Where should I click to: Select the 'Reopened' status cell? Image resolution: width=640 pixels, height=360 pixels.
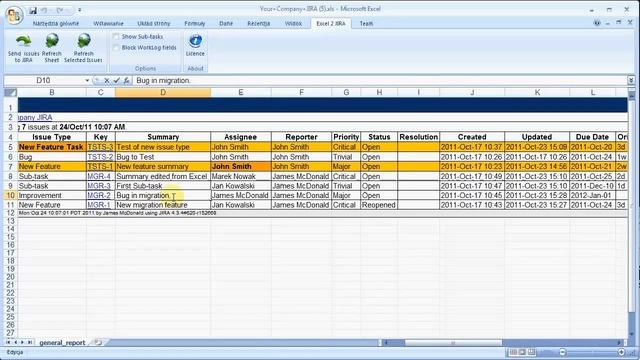(379, 205)
